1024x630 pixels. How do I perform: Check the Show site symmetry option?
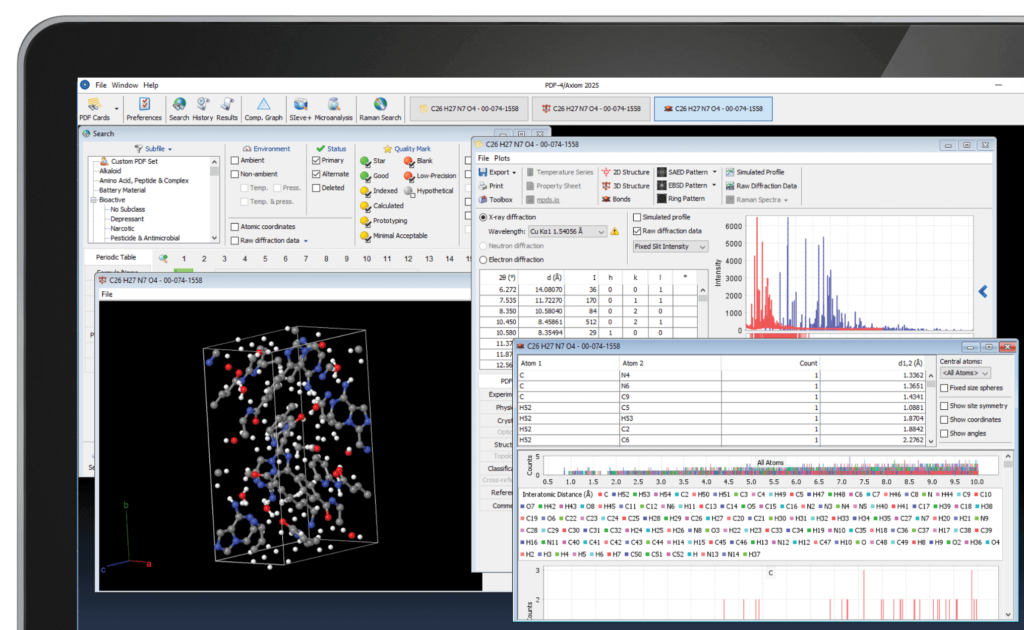click(x=945, y=405)
